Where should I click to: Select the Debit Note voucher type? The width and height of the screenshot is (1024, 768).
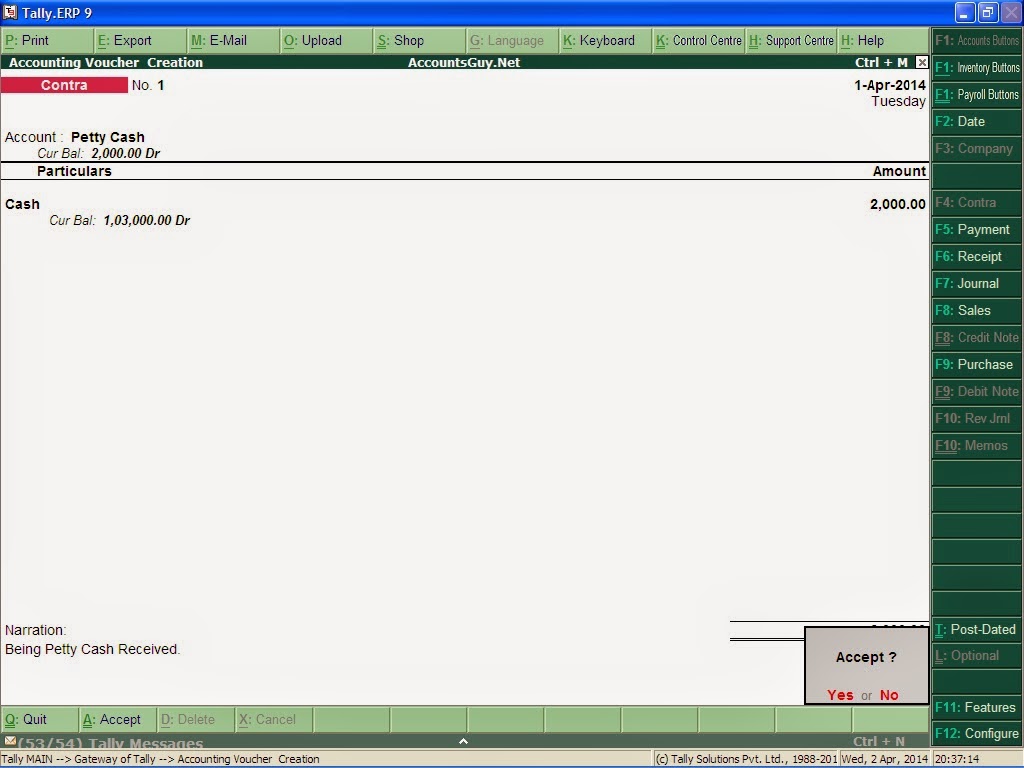pos(976,391)
